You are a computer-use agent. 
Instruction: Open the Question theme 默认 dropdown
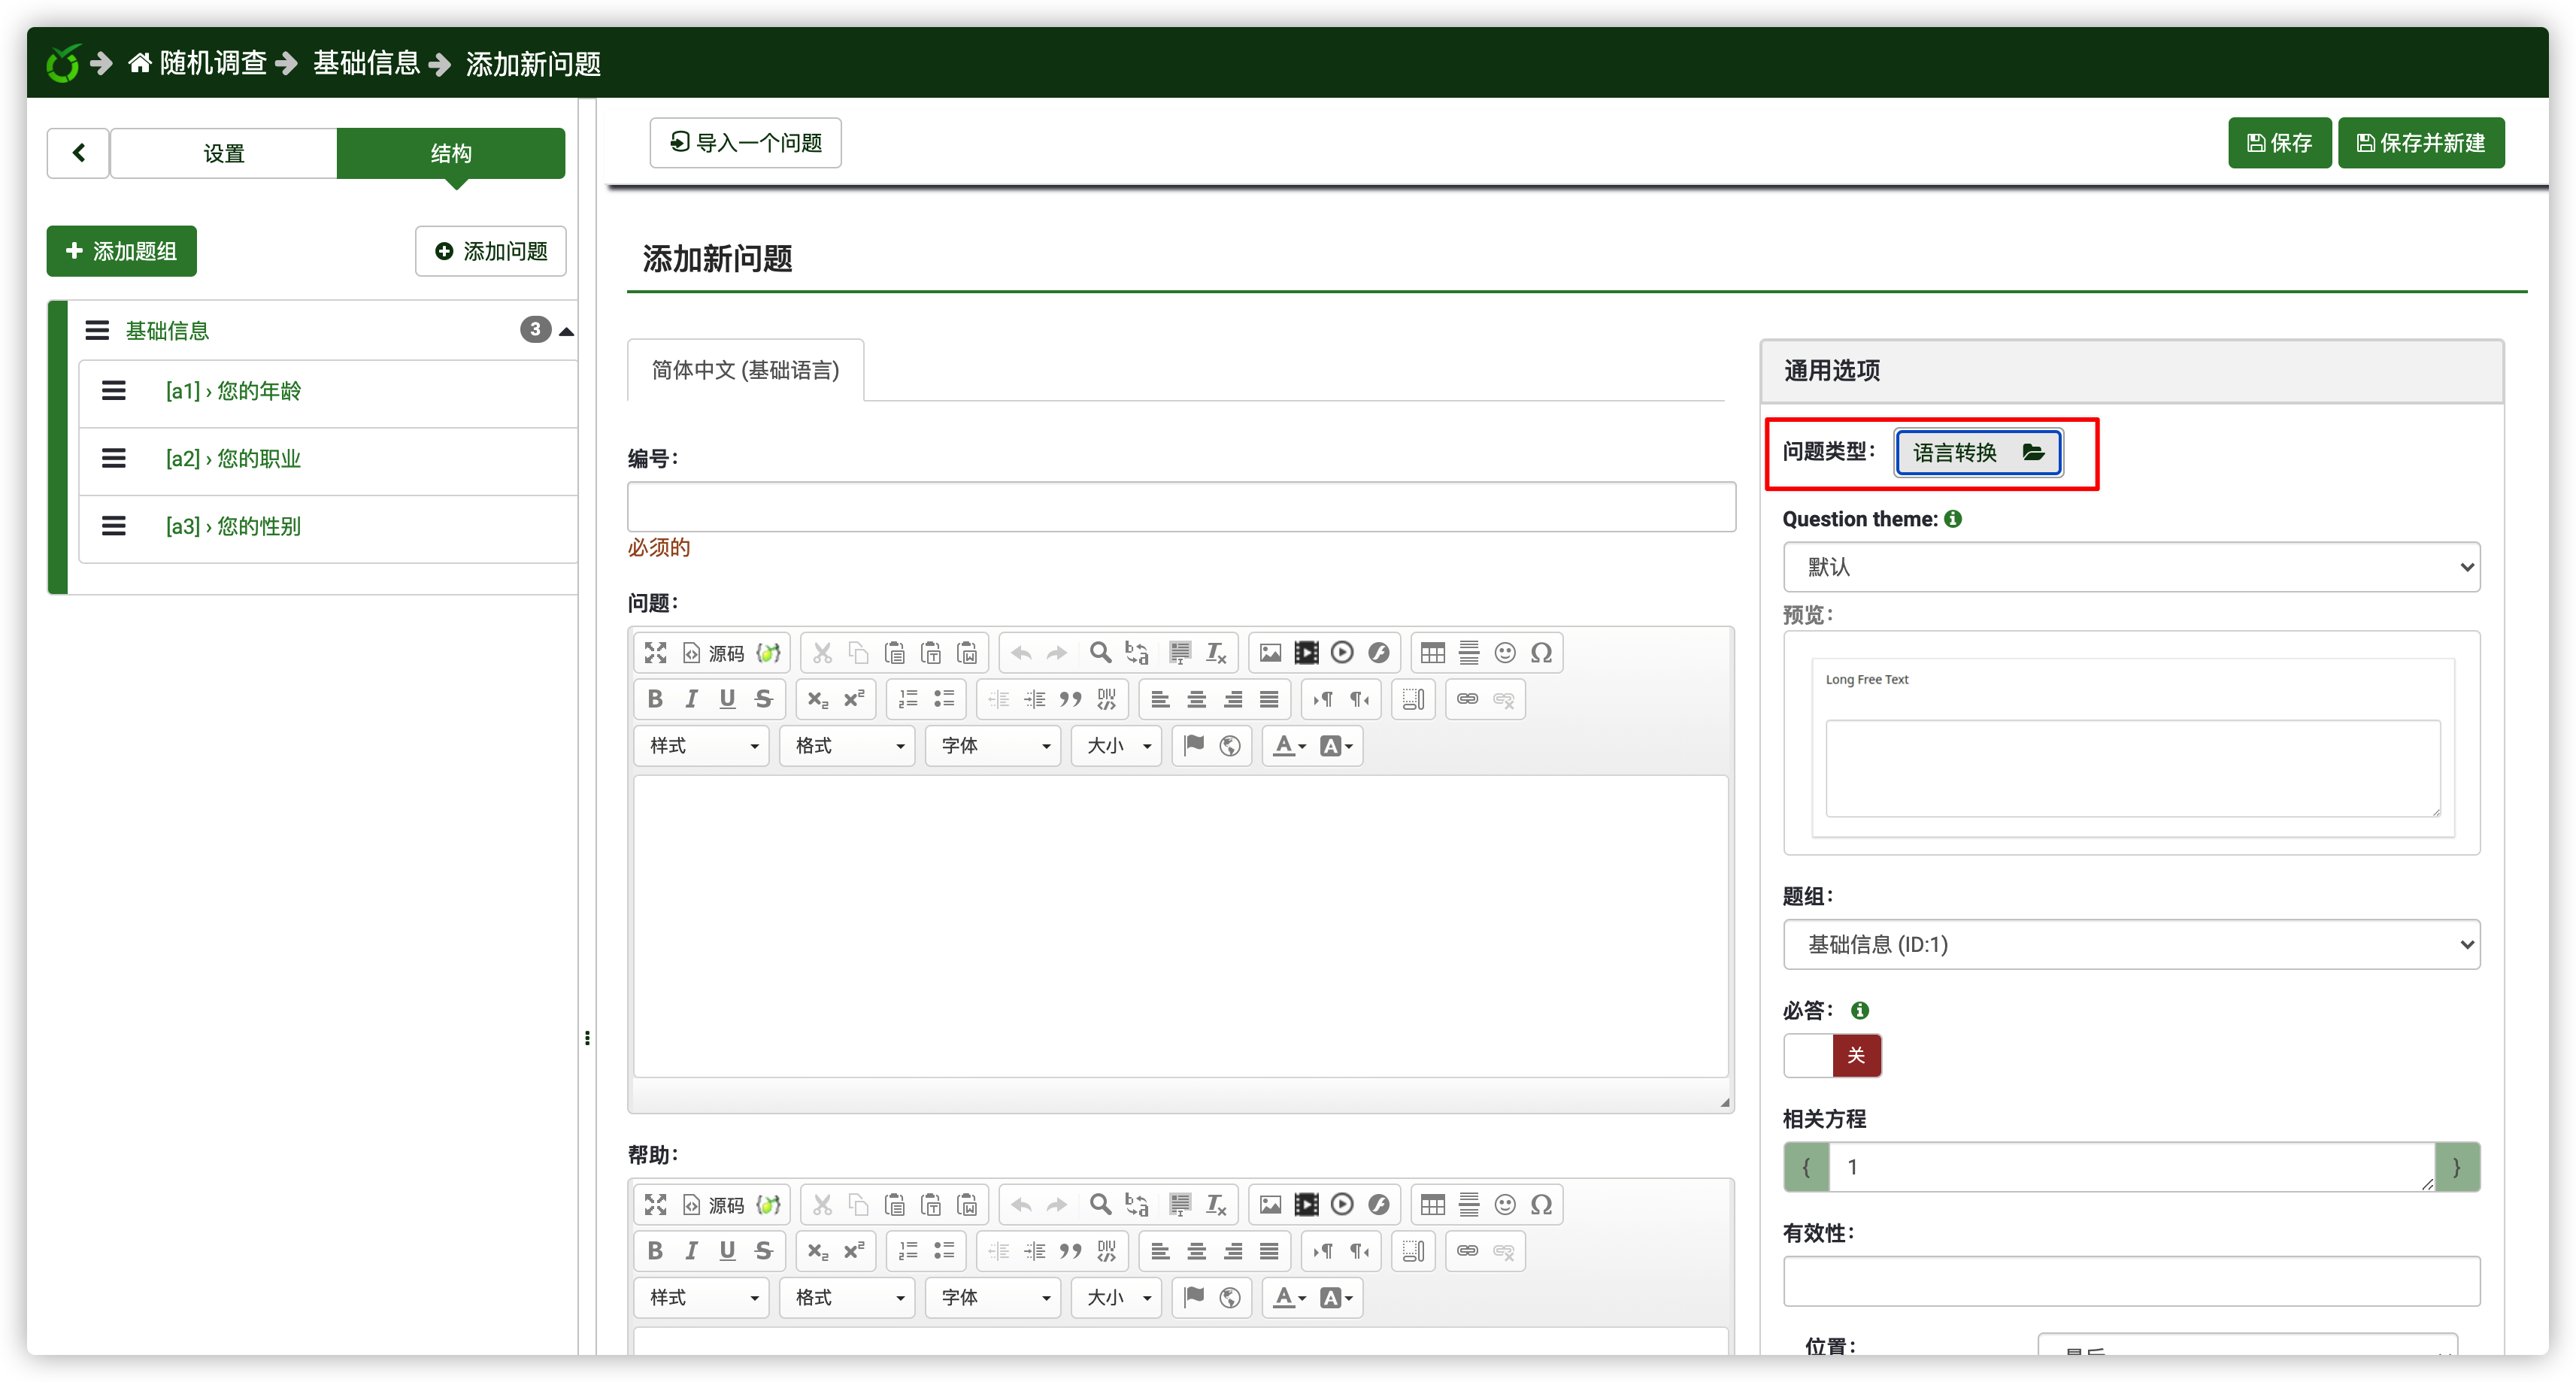pyautogui.click(x=2131, y=567)
